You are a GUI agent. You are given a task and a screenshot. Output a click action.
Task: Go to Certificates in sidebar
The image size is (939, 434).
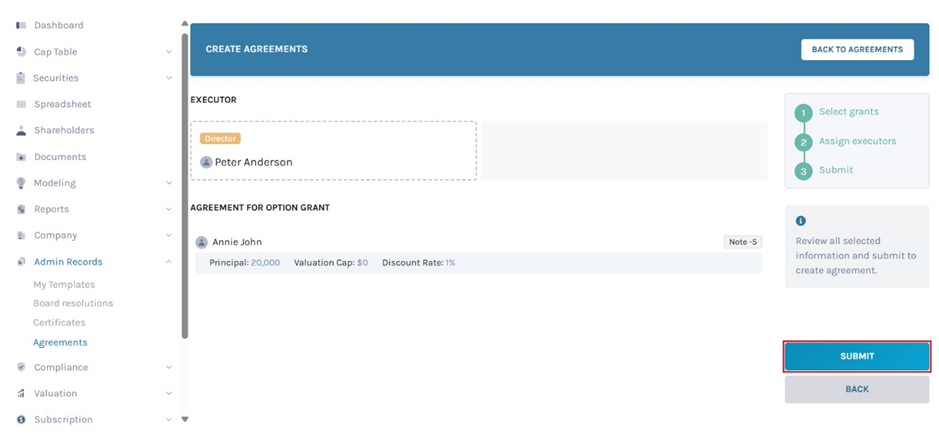coord(59,323)
